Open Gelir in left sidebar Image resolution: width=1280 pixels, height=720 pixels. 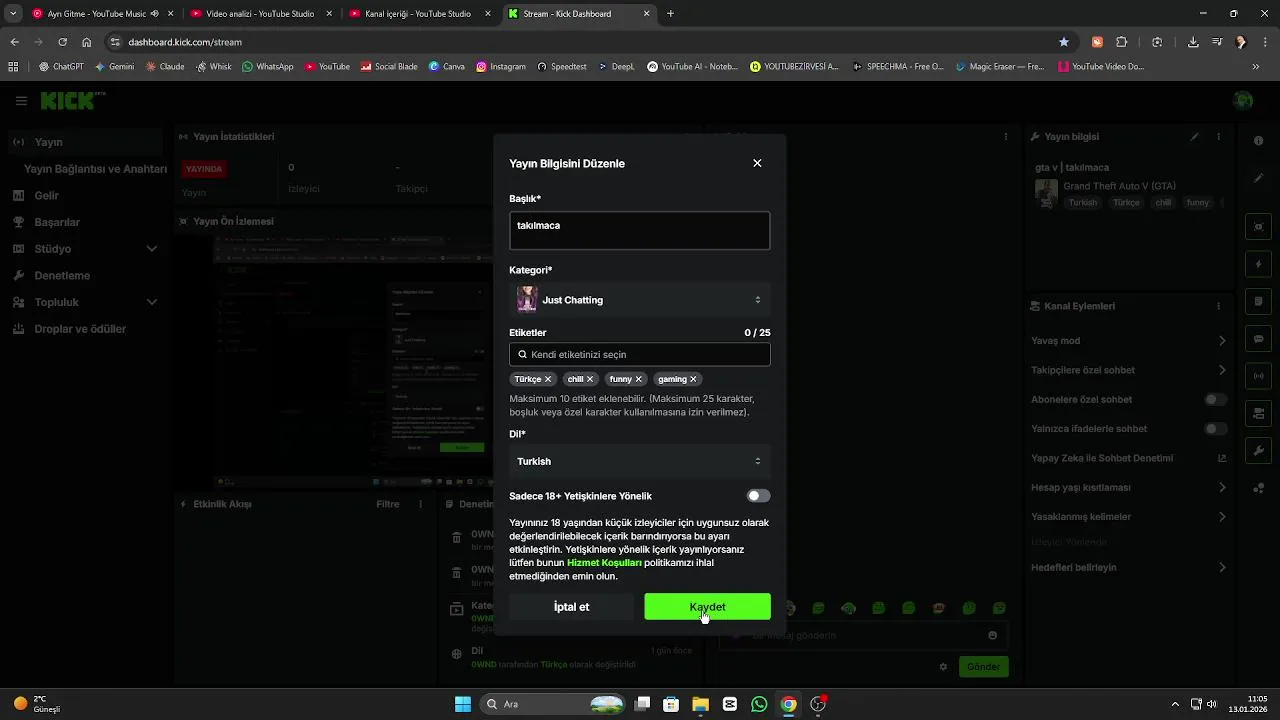point(85,195)
